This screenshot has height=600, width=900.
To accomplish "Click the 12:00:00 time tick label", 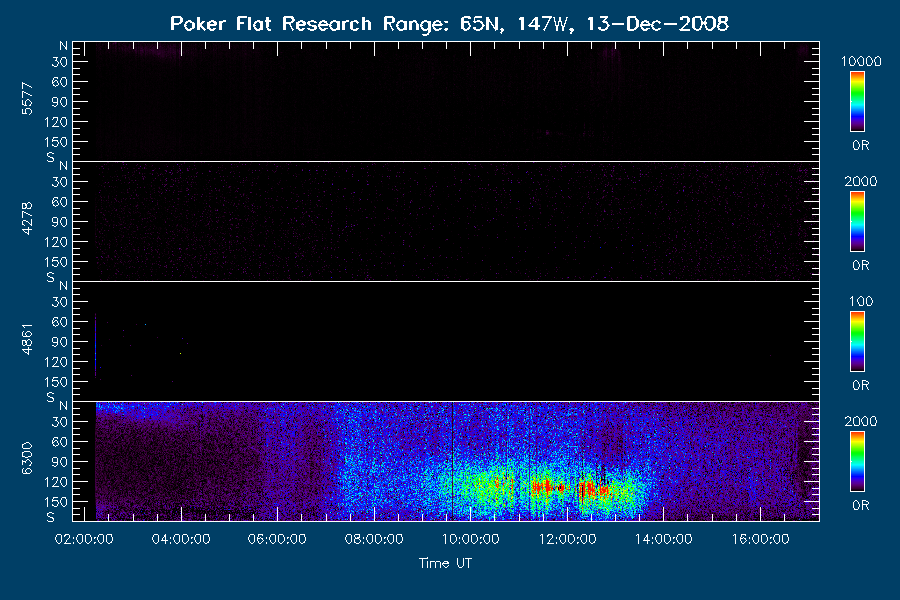I will tap(567, 539).
